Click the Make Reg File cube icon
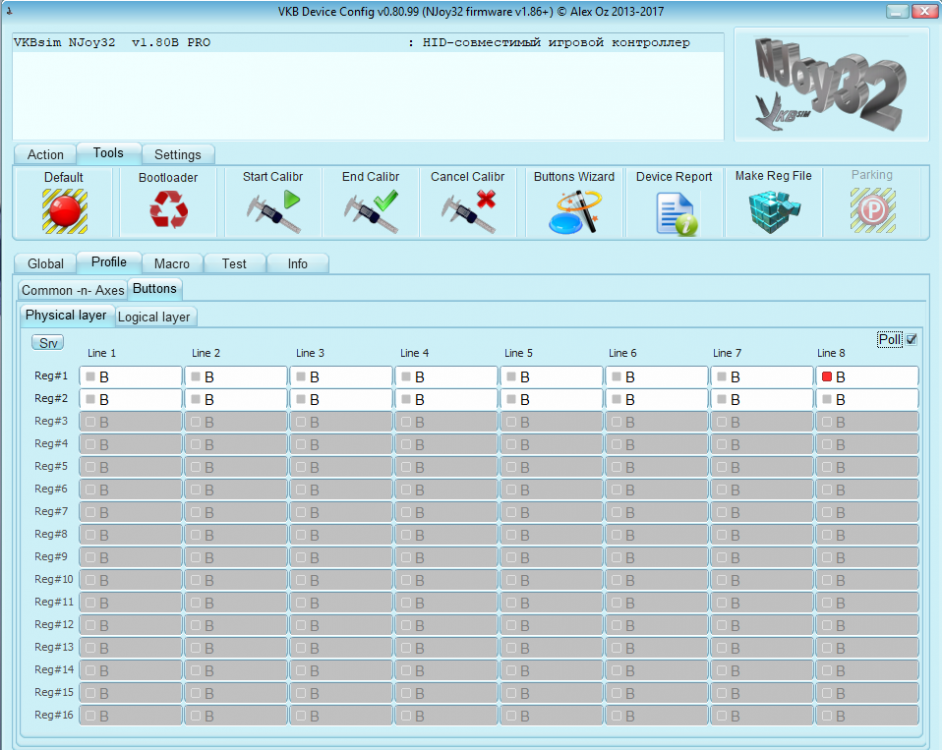Image resolution: width=942 pixels, height=750 pixels. 773,210
